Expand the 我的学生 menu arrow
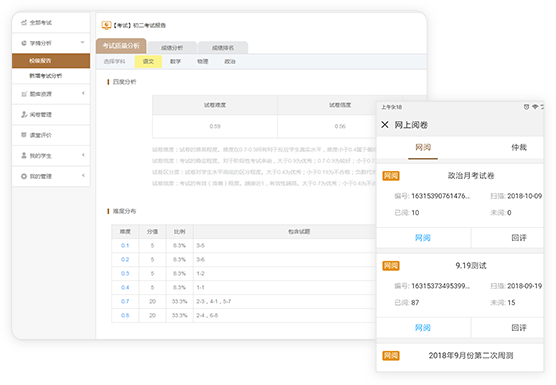 click(83, 155)
